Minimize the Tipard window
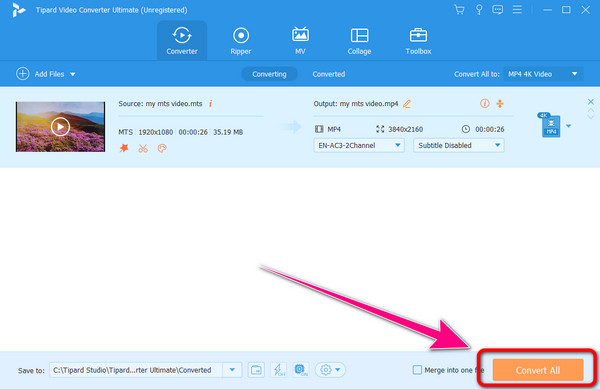Screen dimensions: 600x389 [x=548, y=10]
